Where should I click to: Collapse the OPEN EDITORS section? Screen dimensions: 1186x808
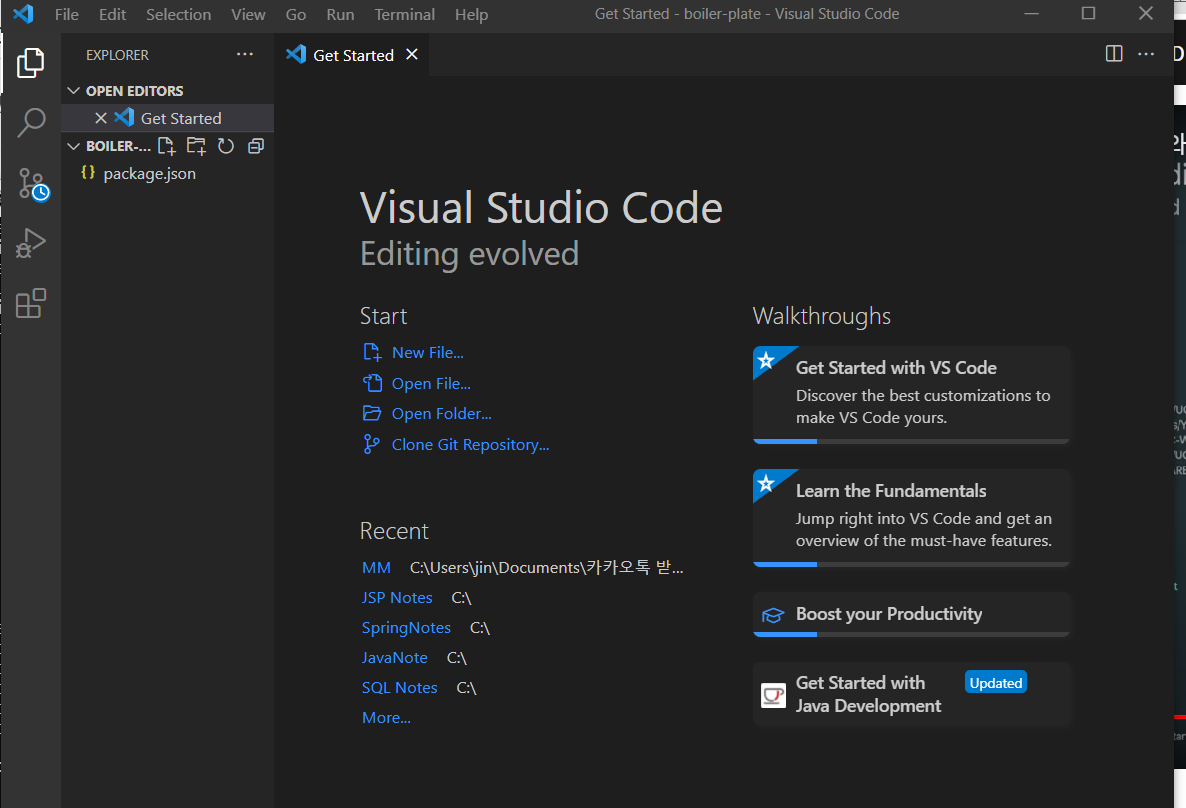(73, 91)
